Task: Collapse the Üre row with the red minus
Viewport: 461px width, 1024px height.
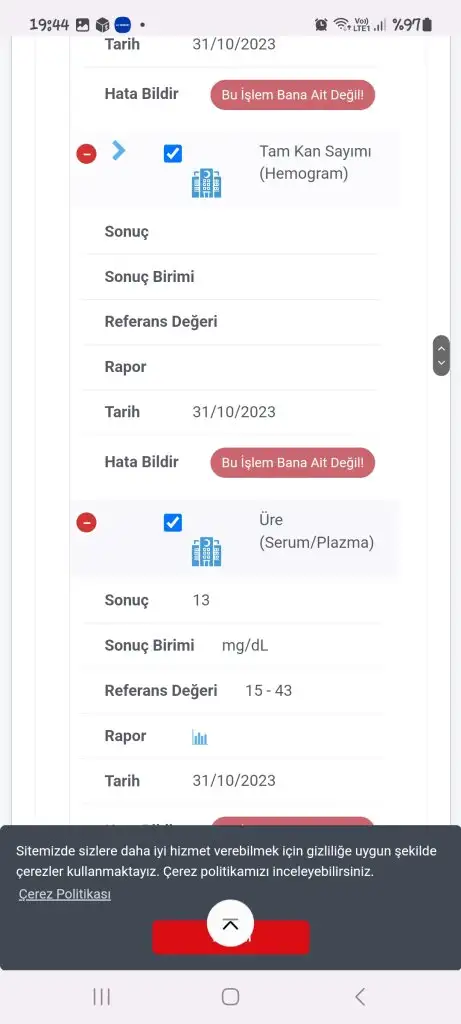Action: 86,522
